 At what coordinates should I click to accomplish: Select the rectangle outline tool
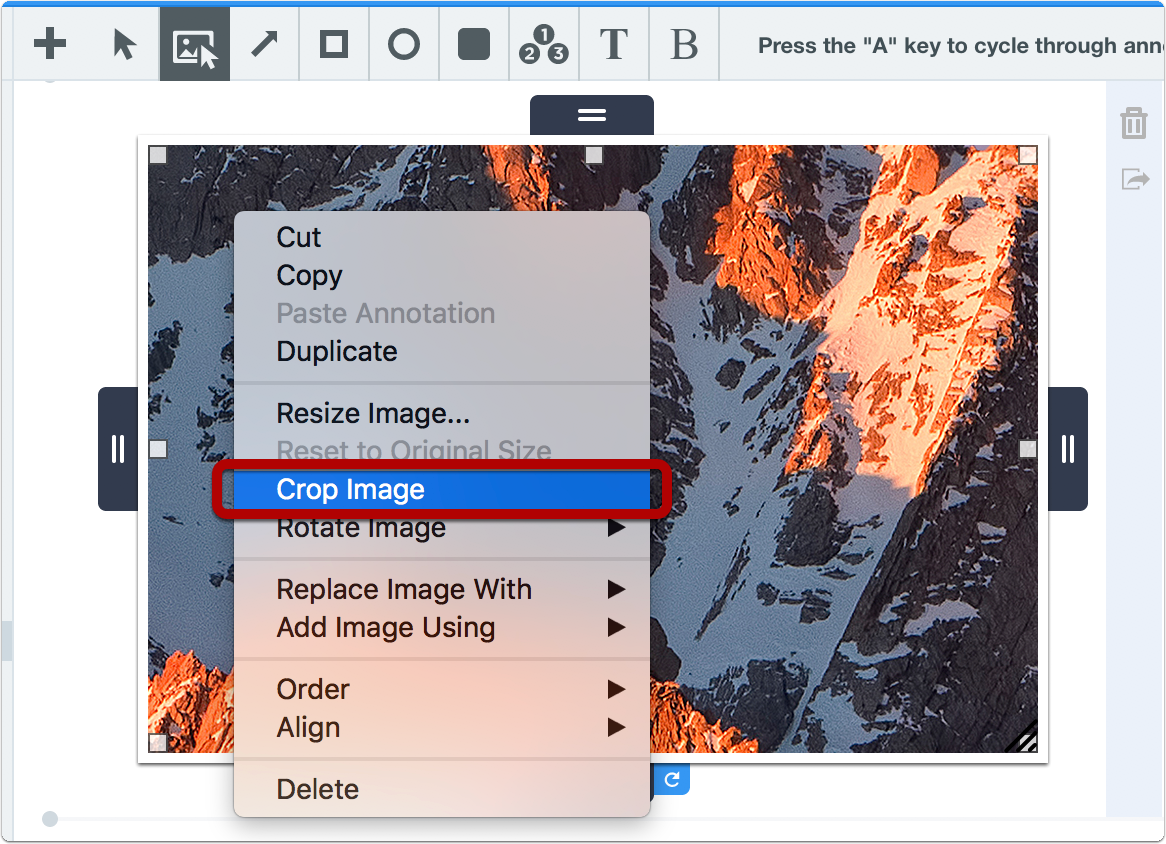[334, 44]
